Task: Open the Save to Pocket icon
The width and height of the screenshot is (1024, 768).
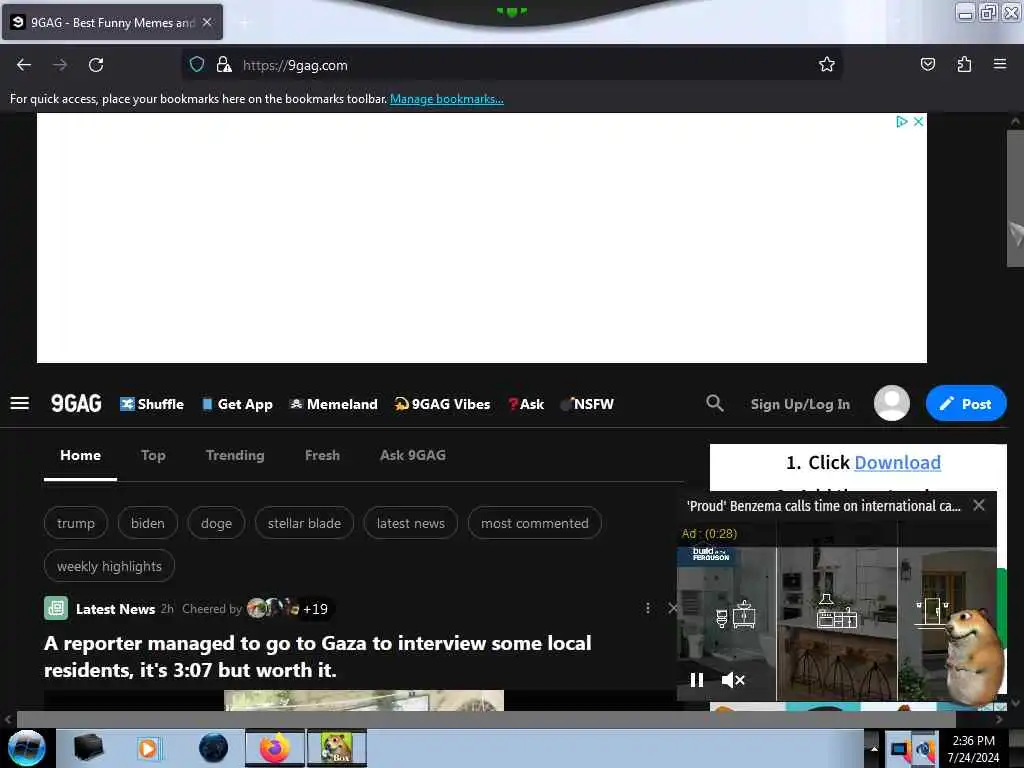Action: [927, 64]
